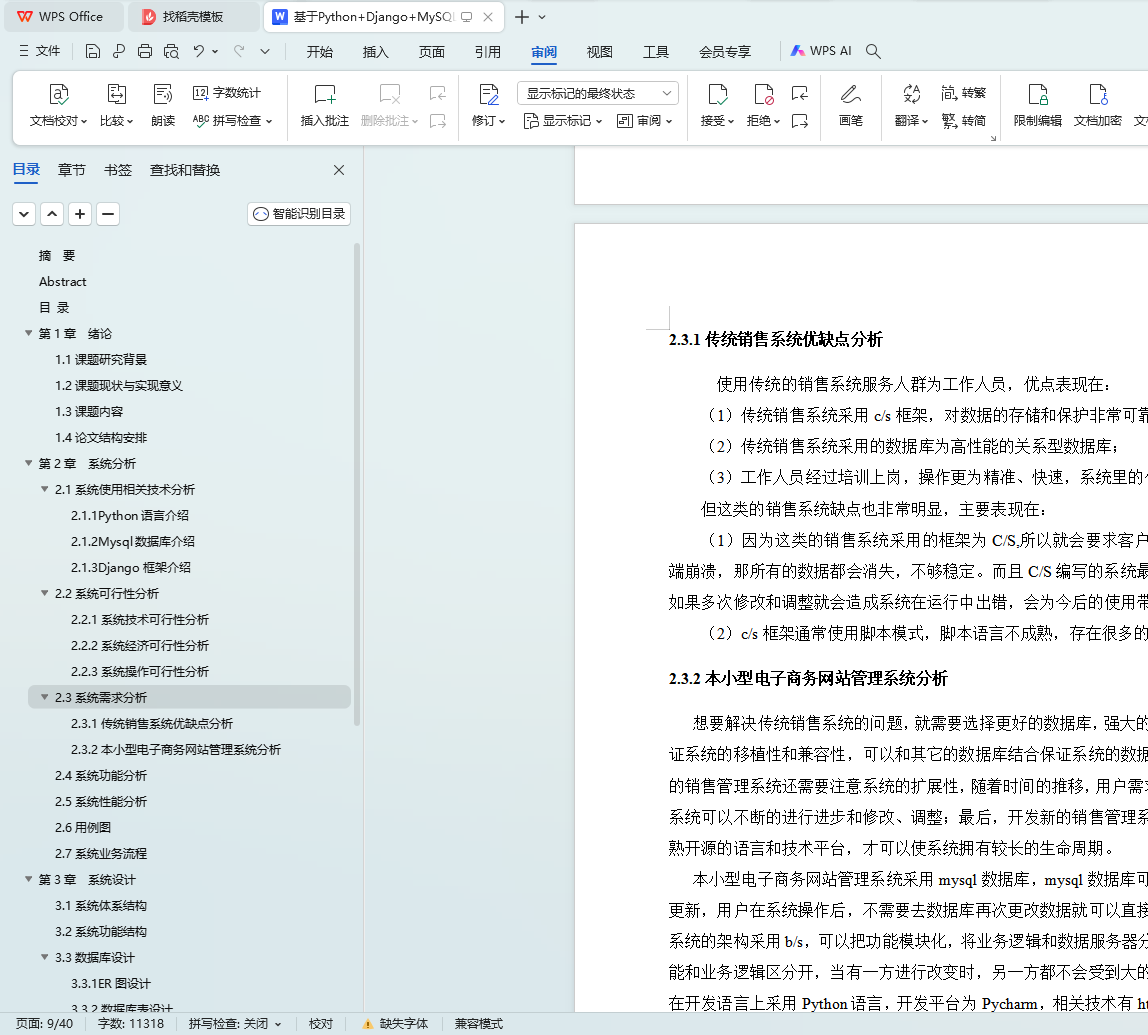Open the 找稻壳模板 tab
The image size is (1148, 1035).
(193, 17)
